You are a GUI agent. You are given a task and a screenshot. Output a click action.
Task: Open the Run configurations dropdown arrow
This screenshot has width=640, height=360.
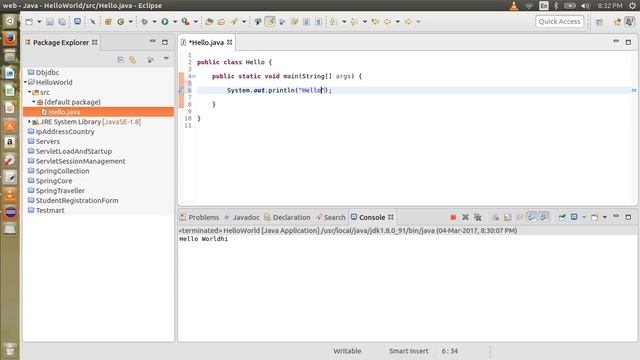pyautogui.click(x=175, y=22)
